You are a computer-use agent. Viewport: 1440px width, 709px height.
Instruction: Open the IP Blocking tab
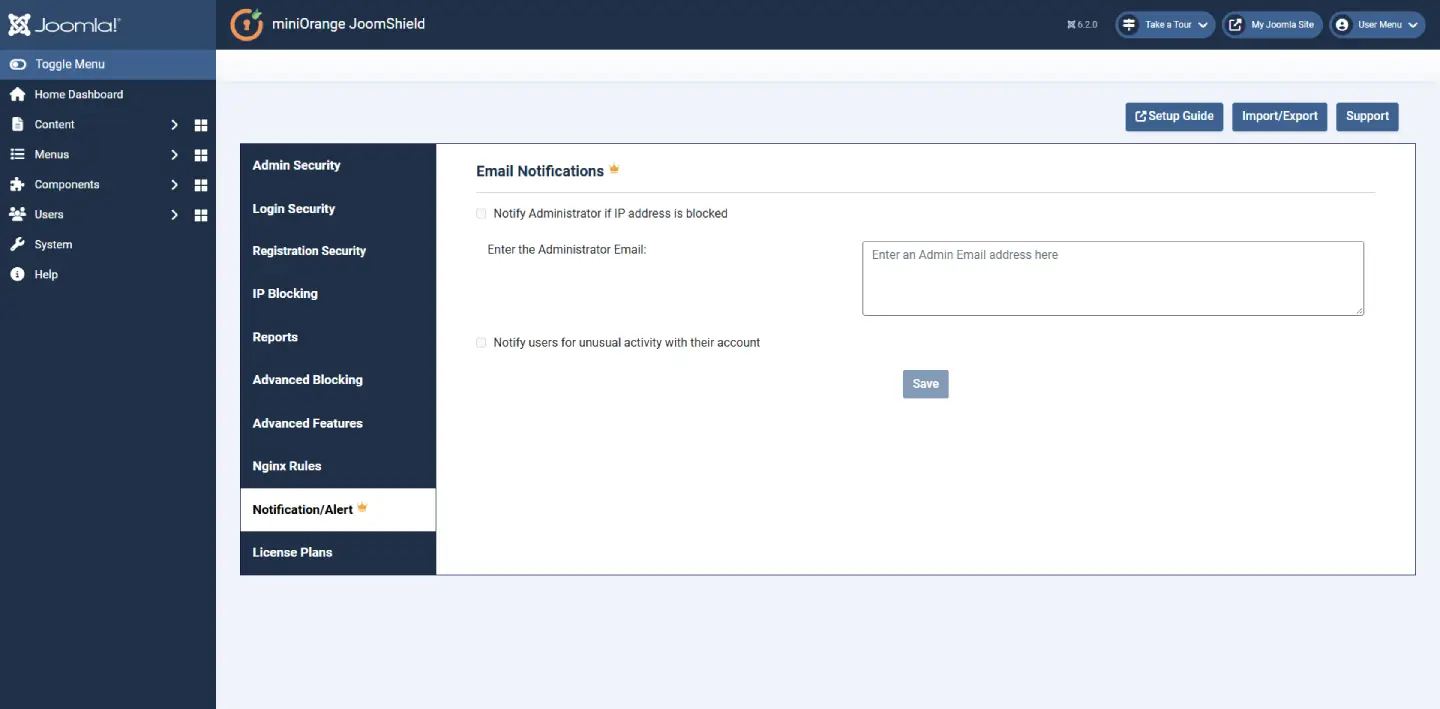coord(338,294)
